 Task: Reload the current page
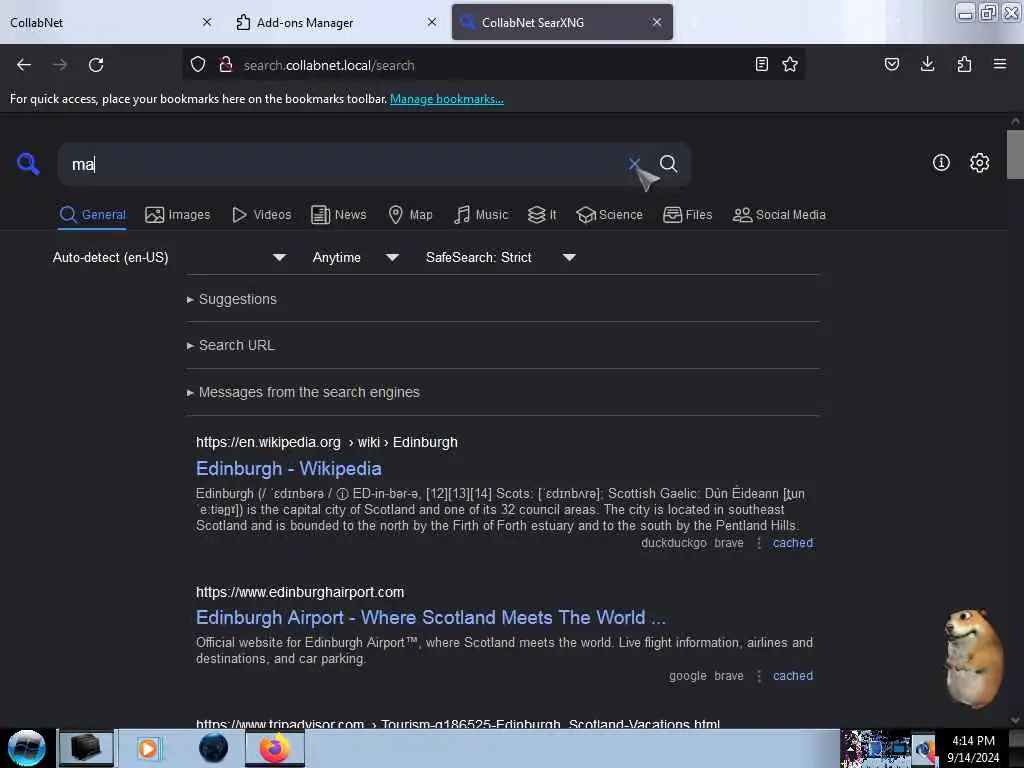click(96, 65)
